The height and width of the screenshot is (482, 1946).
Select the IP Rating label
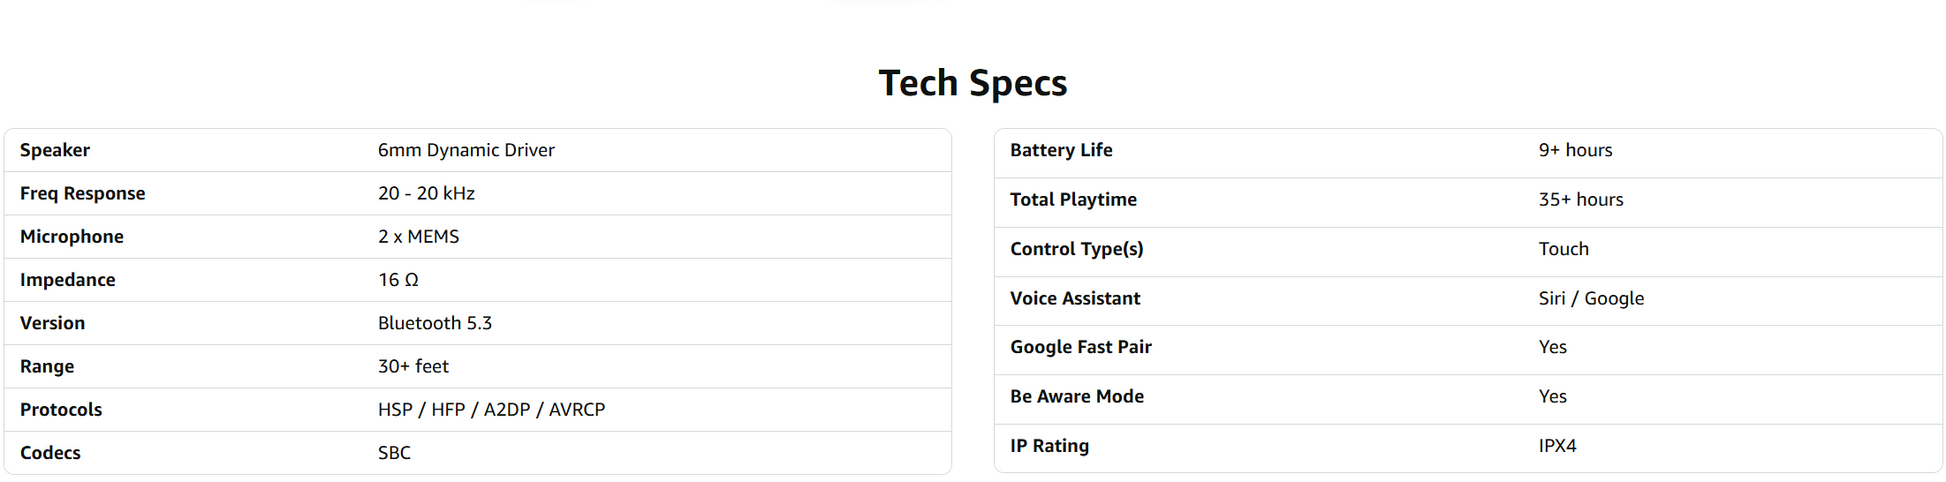1049,446
